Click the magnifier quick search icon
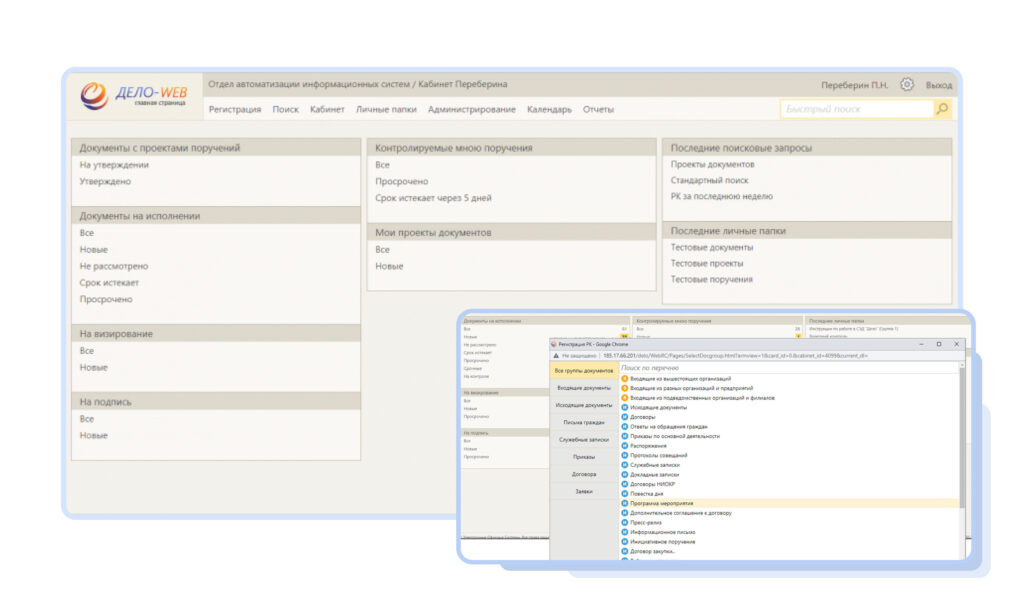Viewport: 1024px width, 616px height. pyautogui.click(x=941, y=109)
